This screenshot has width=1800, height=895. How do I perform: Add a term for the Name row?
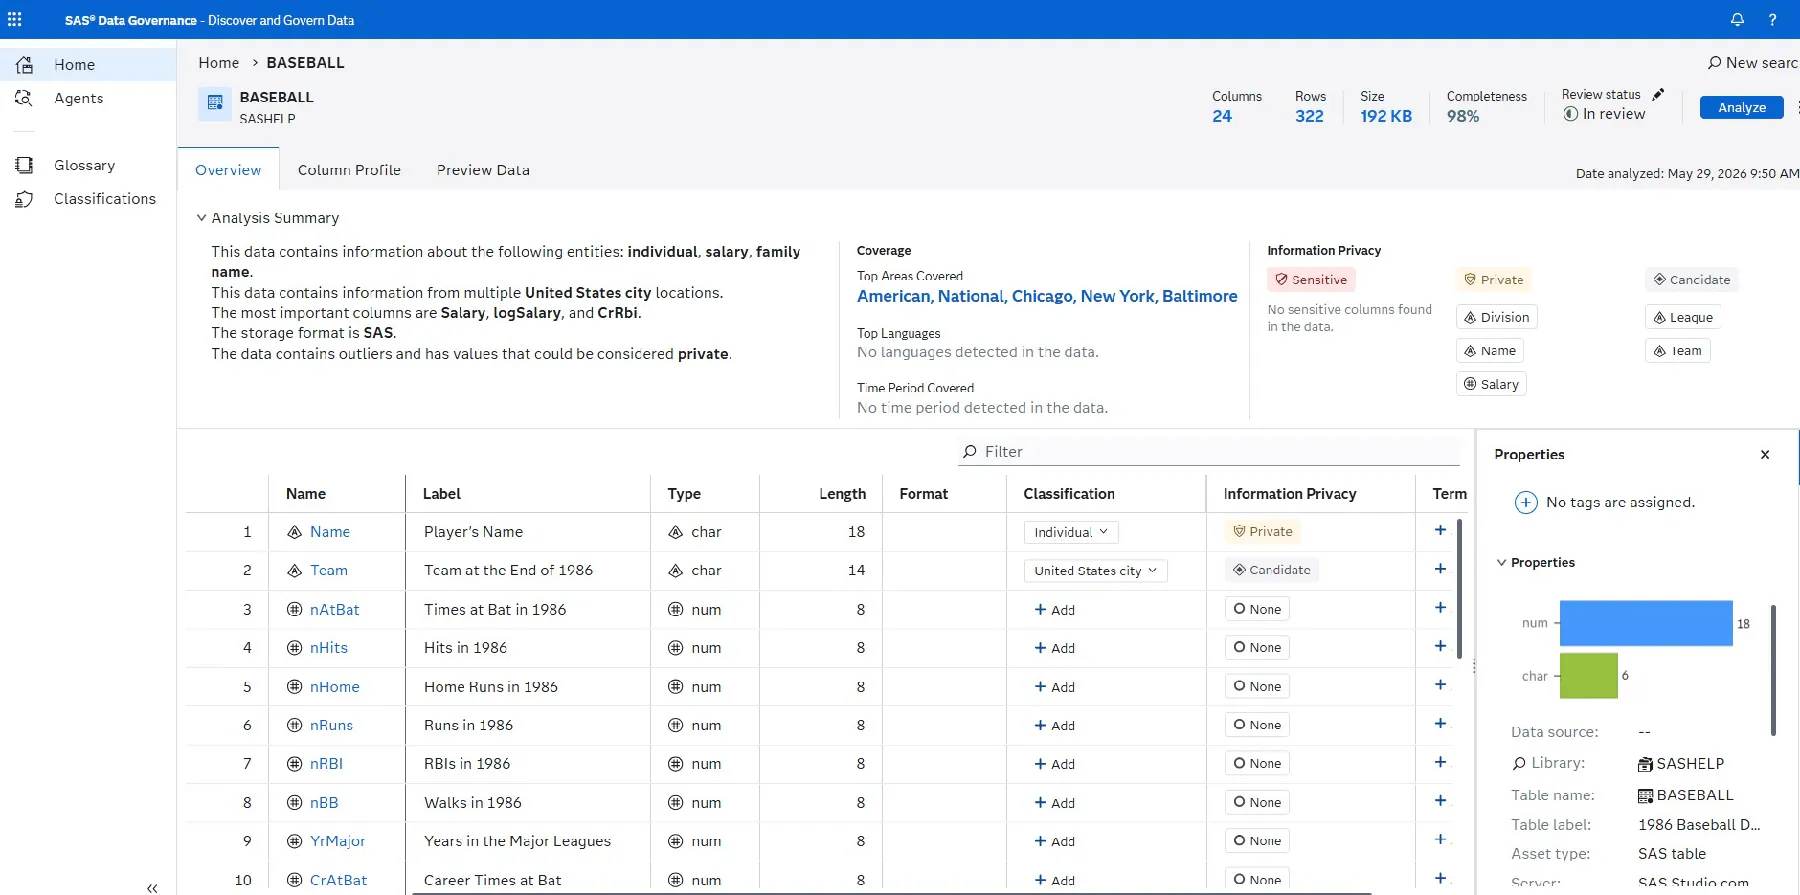click(x=1440, y=530)
